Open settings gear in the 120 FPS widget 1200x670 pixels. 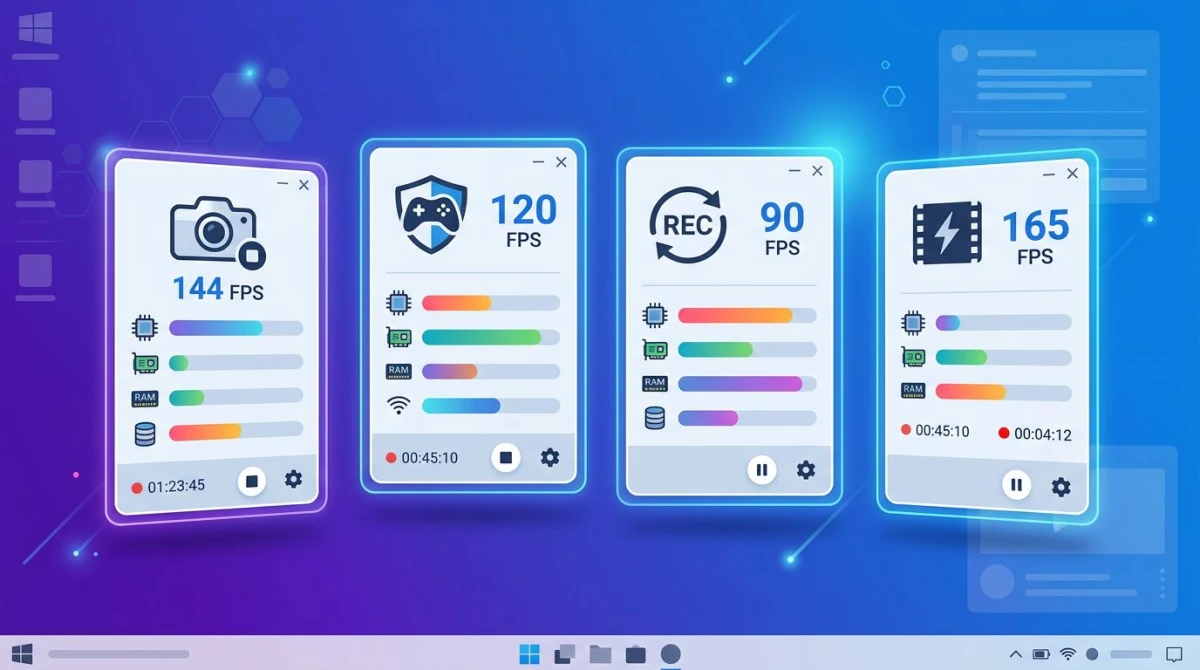(550, 457)
